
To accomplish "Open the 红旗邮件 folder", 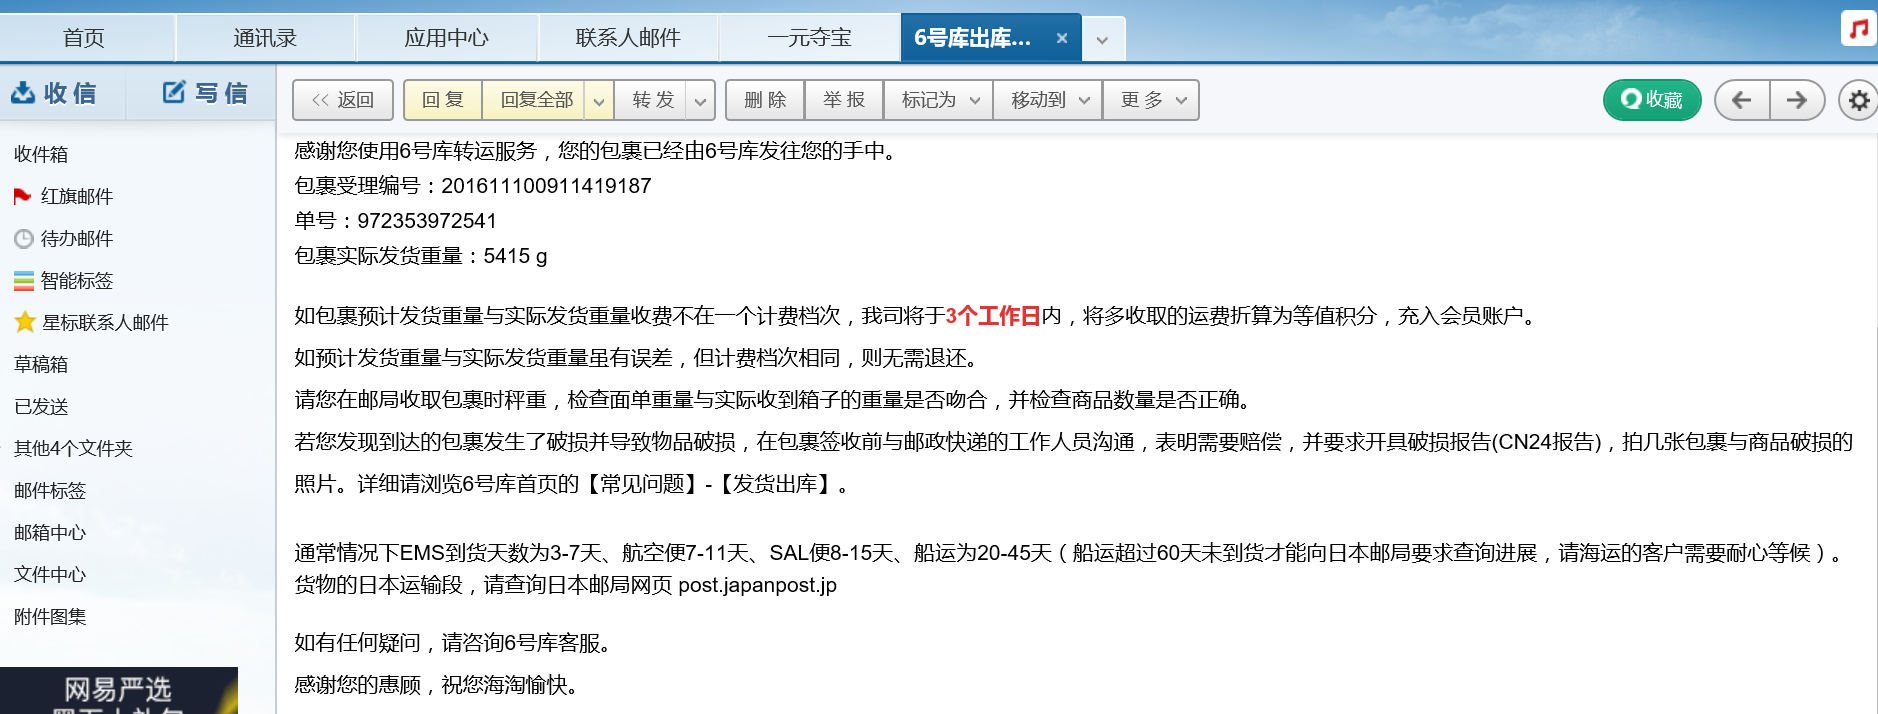I will pyautogui.click(x=77, y=196).
